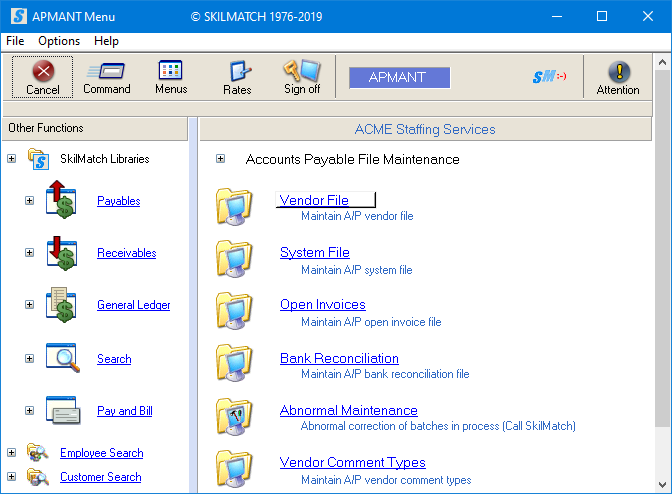Click the Sign off key icon
This screenshot has height=494, width=672.
point(302,70)
